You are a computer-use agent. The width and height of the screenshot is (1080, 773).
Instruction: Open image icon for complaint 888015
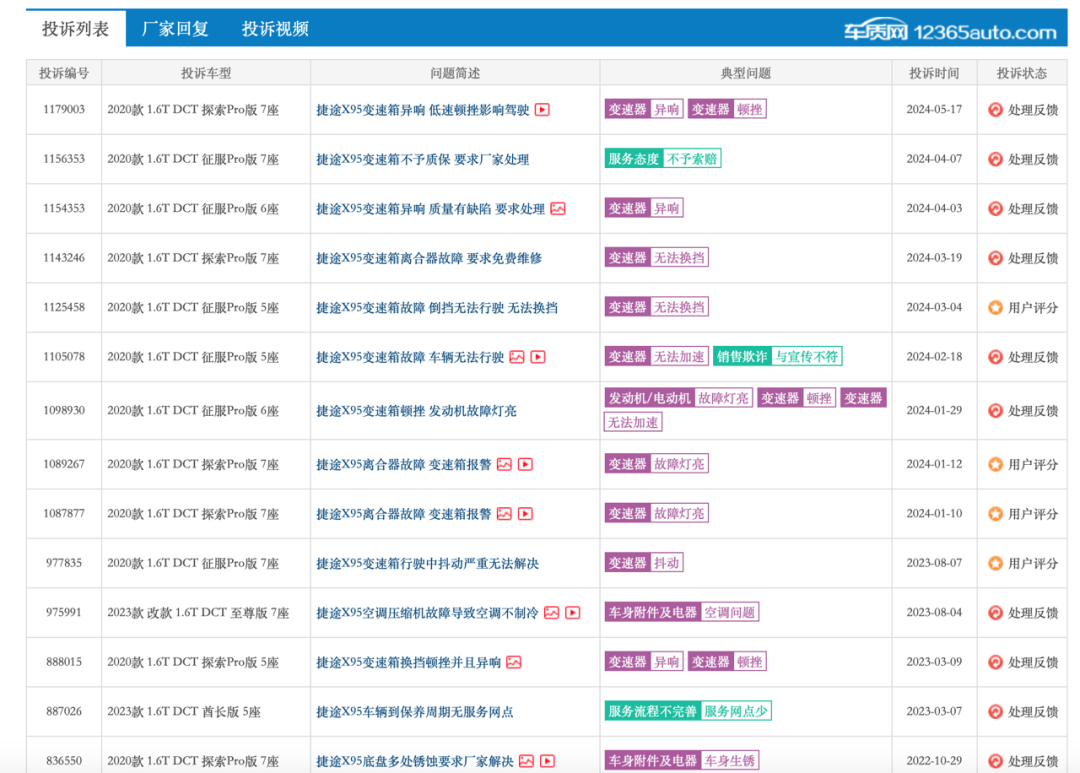point(514,662)
